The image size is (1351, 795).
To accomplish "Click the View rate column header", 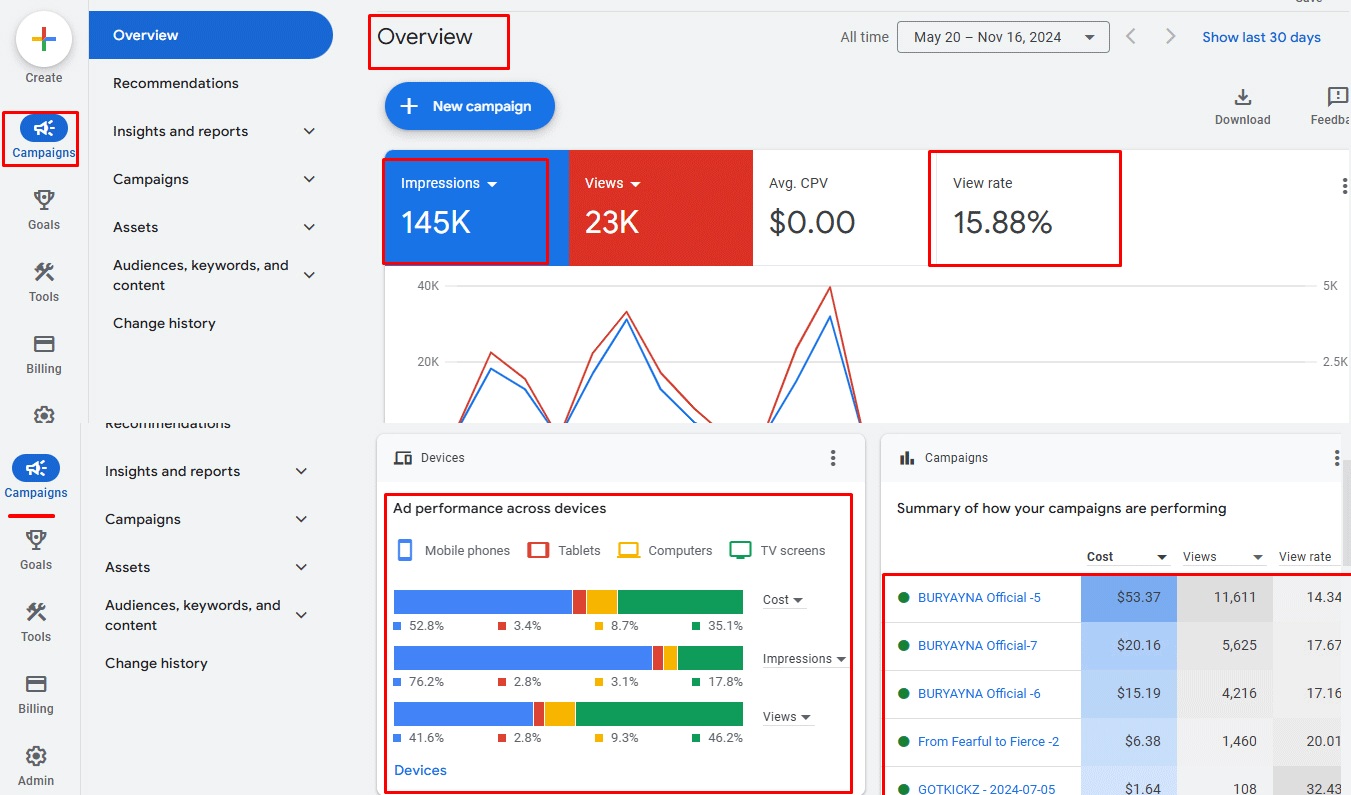I will [1305, 557].
